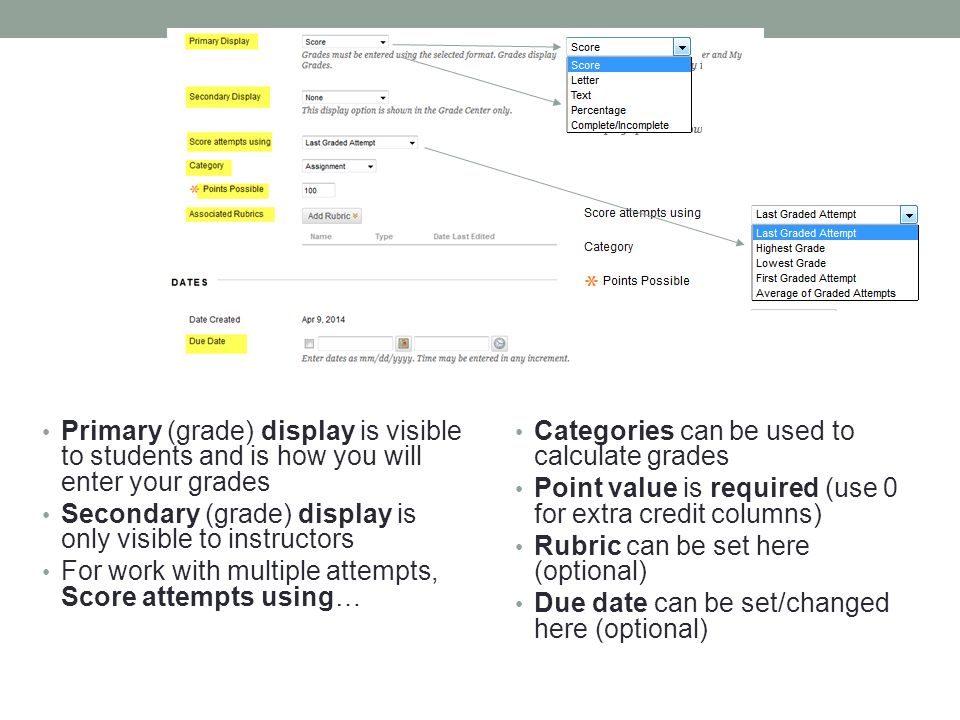Click the Date Created value Apr 9, 2014
Viewport: 960px width, 720px height.
(323, 320)
